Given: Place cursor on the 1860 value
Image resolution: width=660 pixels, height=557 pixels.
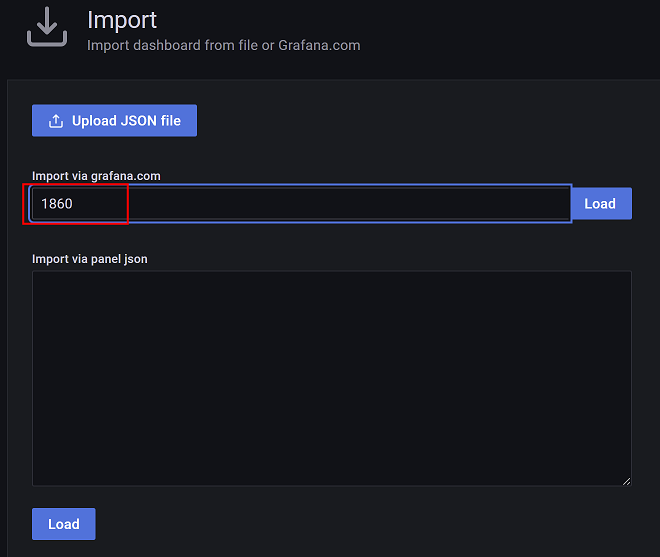Looking at the screenshot, I should (57, 204).
